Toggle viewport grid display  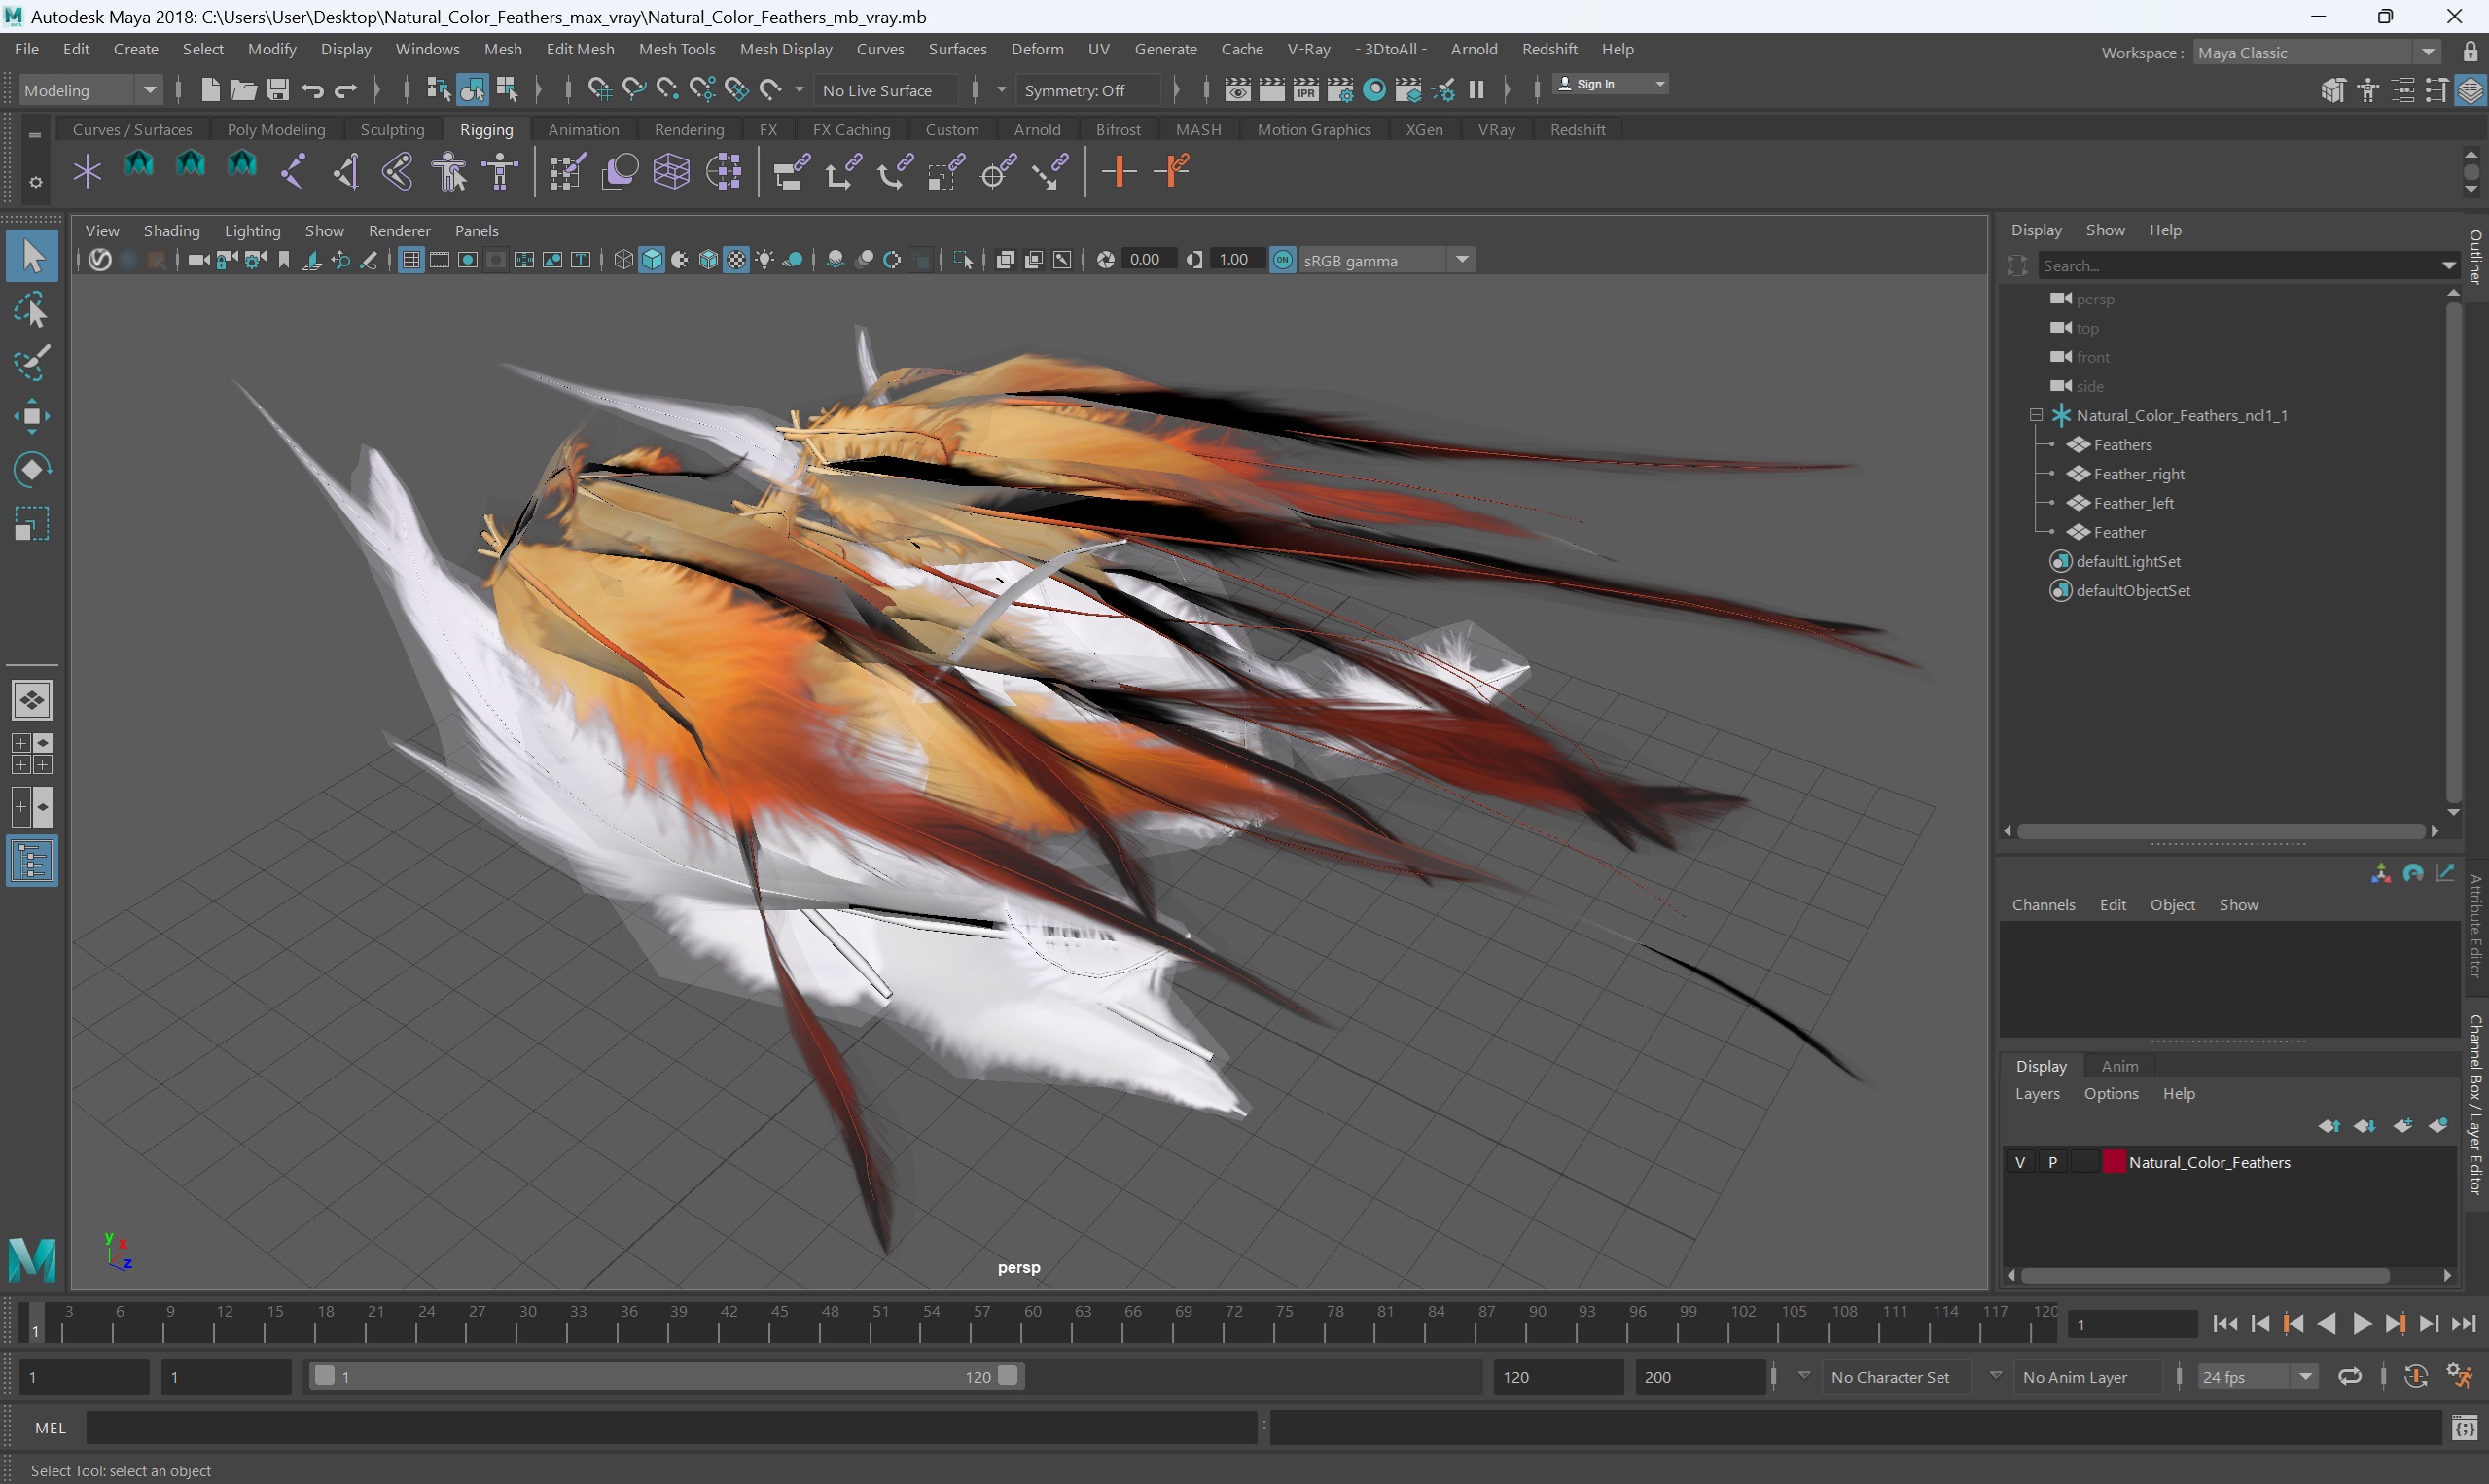(411, 260)
